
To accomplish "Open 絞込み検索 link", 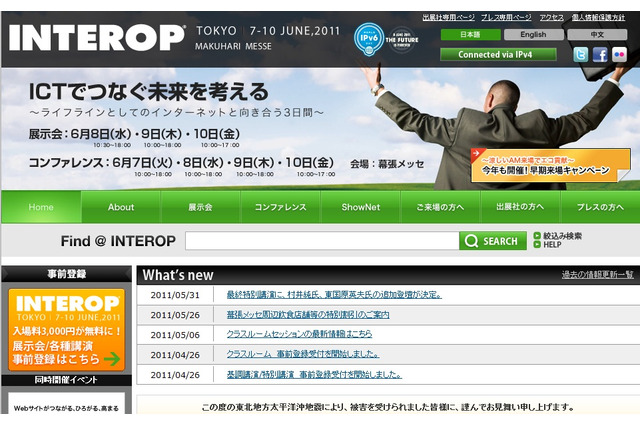I will pyautogui.click(x=562, y=235).
